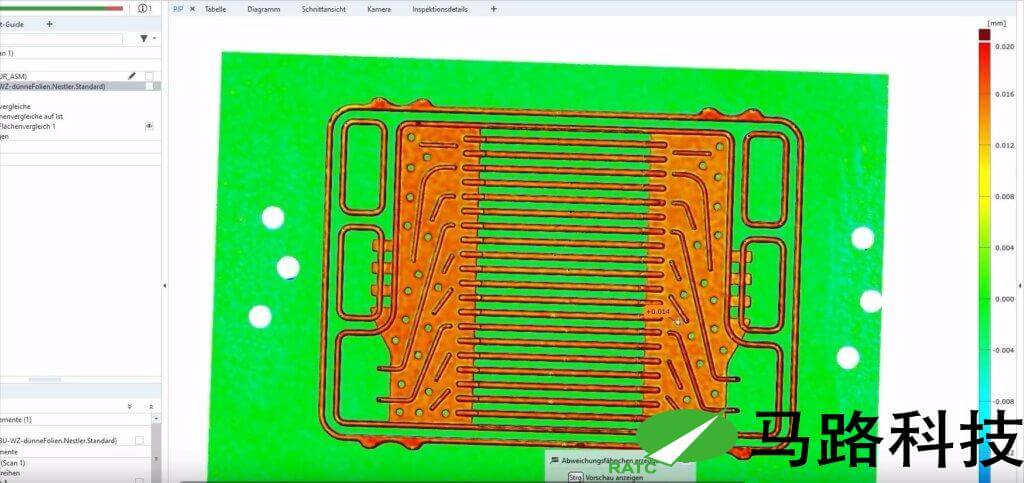The height and width of the screenshot is (483, 1024).
Task: Open the filter funnel dropdown
Action: tap(144, 39)
